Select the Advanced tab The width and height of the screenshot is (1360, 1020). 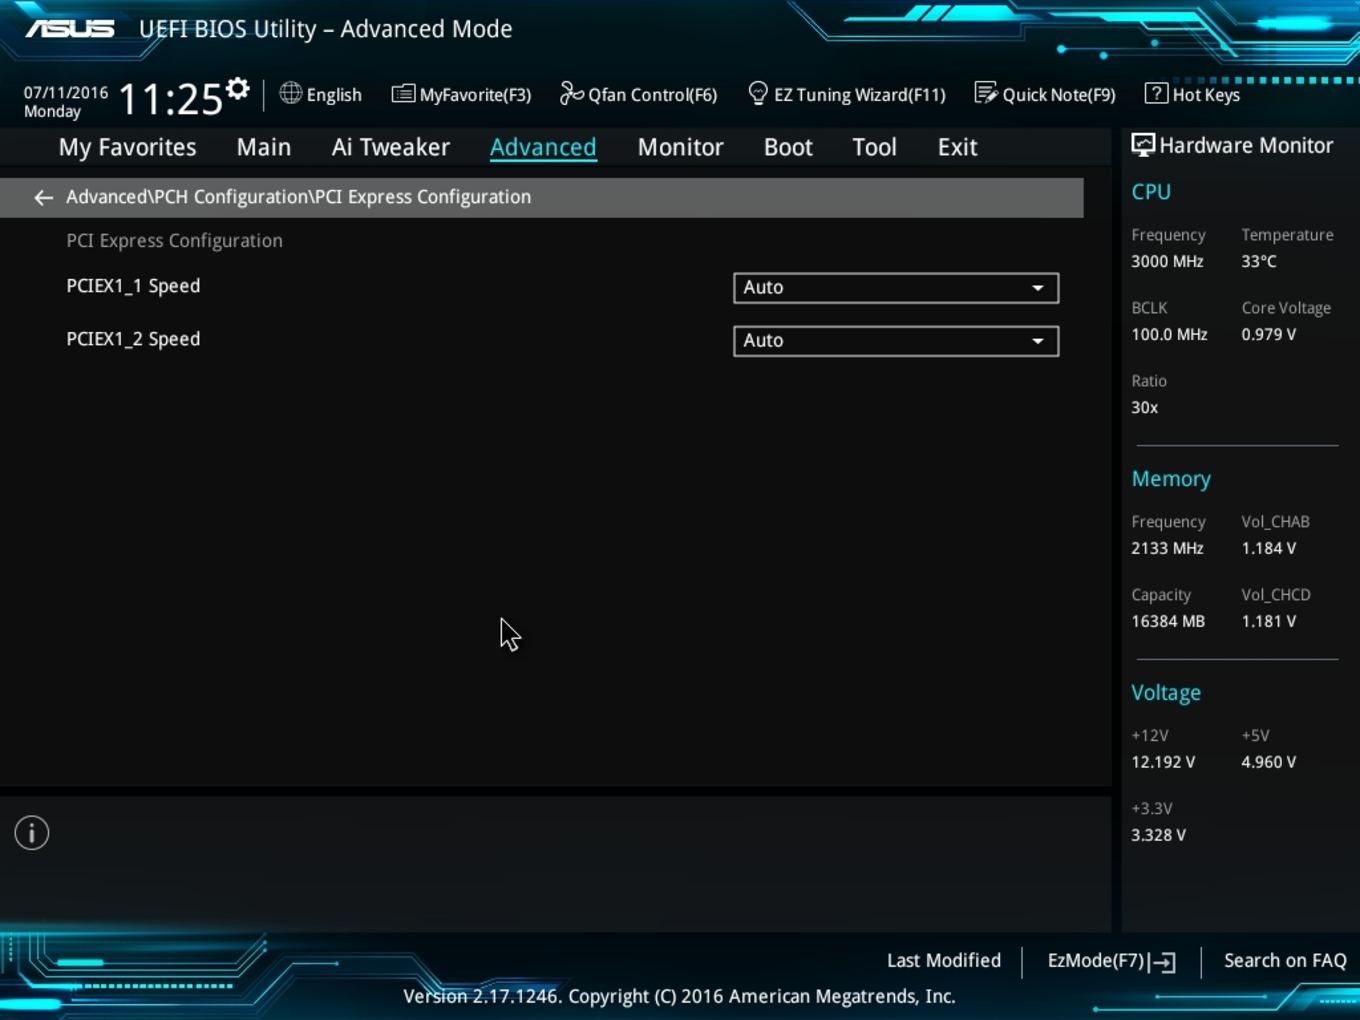[543, 147]
